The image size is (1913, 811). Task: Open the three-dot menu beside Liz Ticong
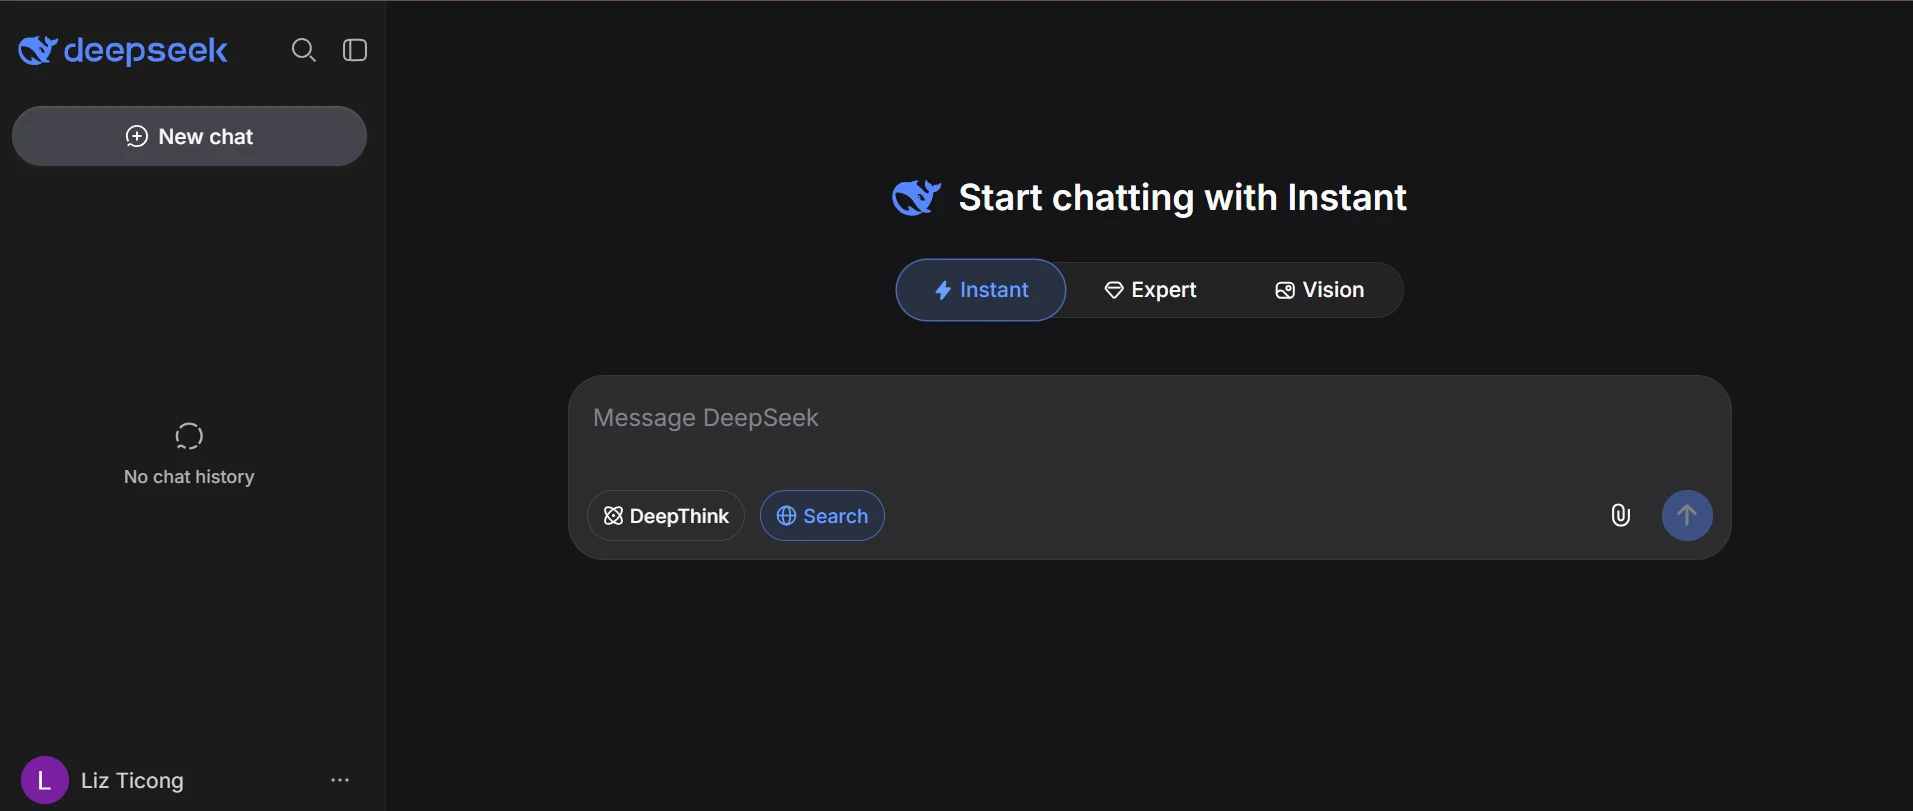coord(340,780)
